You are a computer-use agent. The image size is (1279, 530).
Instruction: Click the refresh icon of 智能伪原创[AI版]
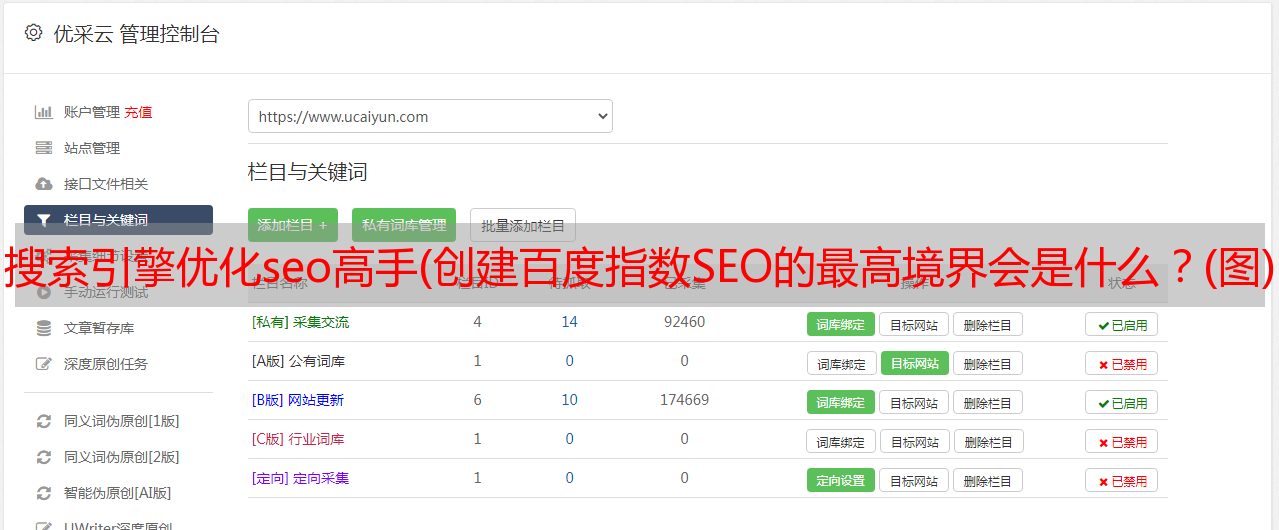coord(44,493)
